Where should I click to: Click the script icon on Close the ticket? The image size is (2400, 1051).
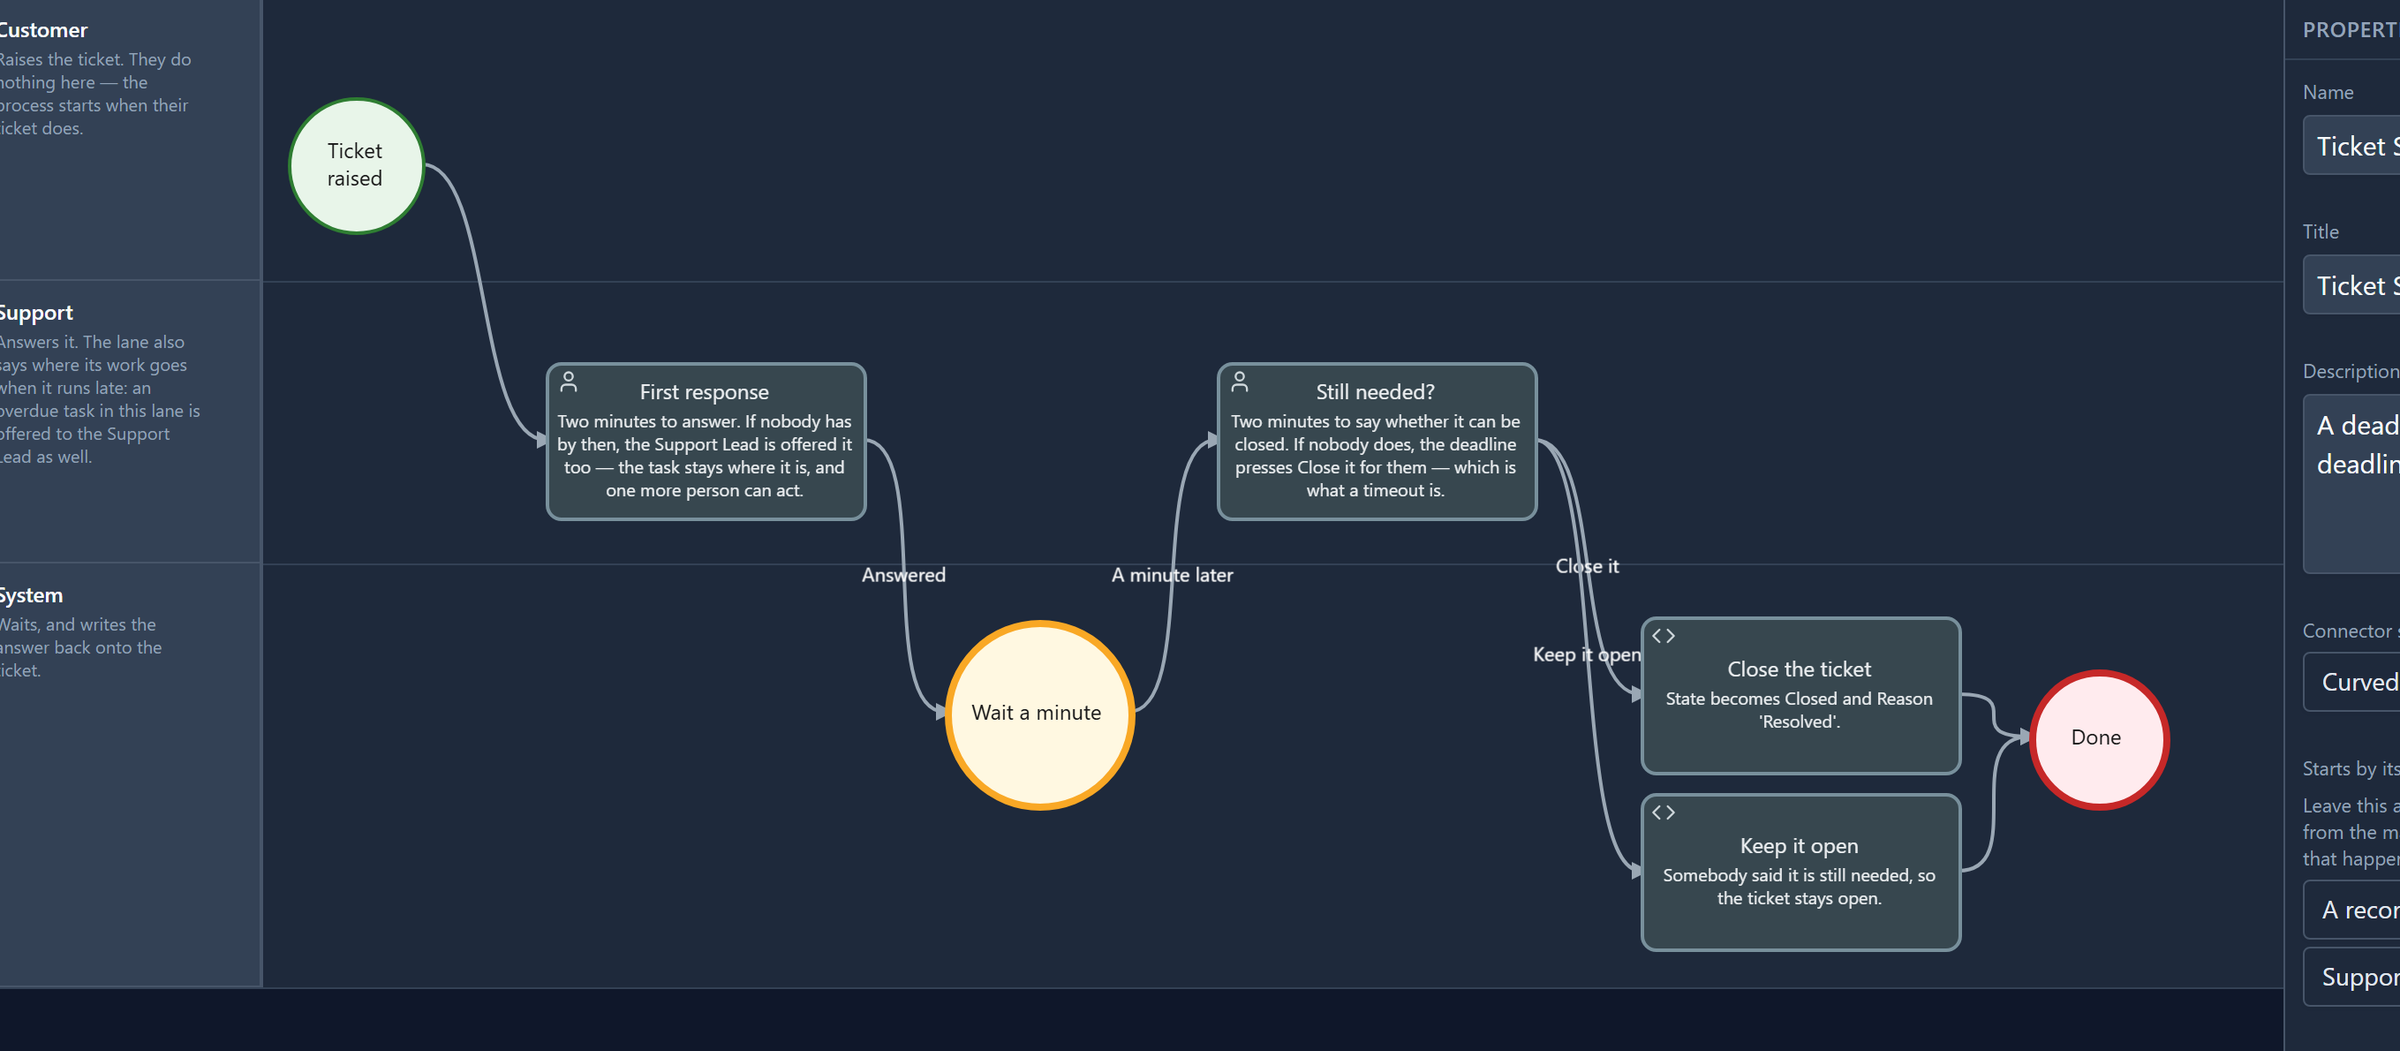pos(1663,636)
